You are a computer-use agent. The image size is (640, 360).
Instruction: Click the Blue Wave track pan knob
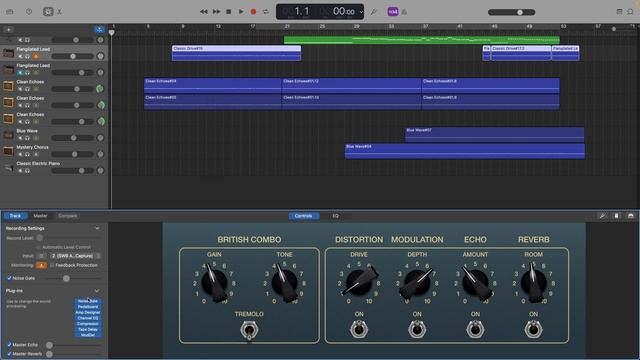point(100,138)
